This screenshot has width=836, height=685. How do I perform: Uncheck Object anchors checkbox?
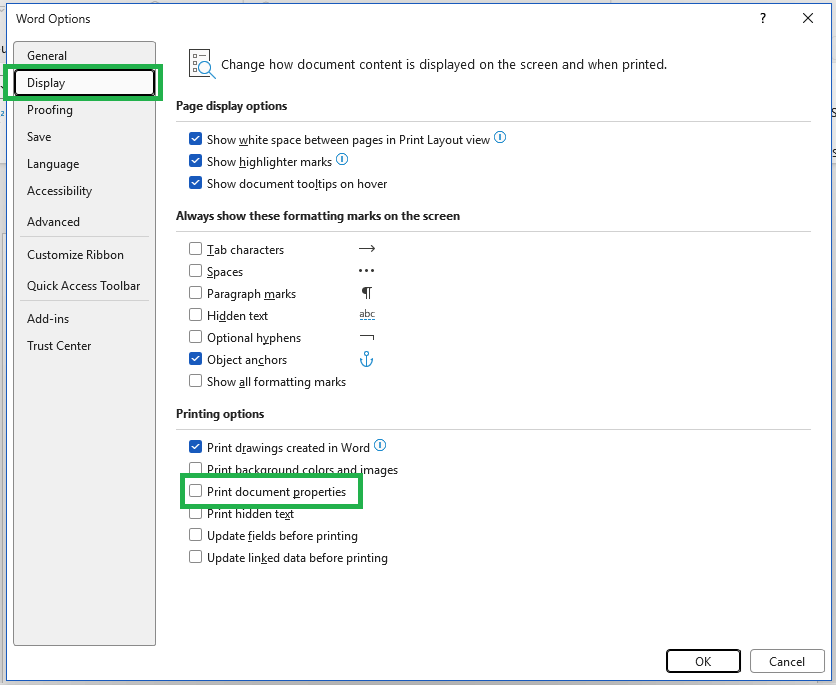[196, 359]
